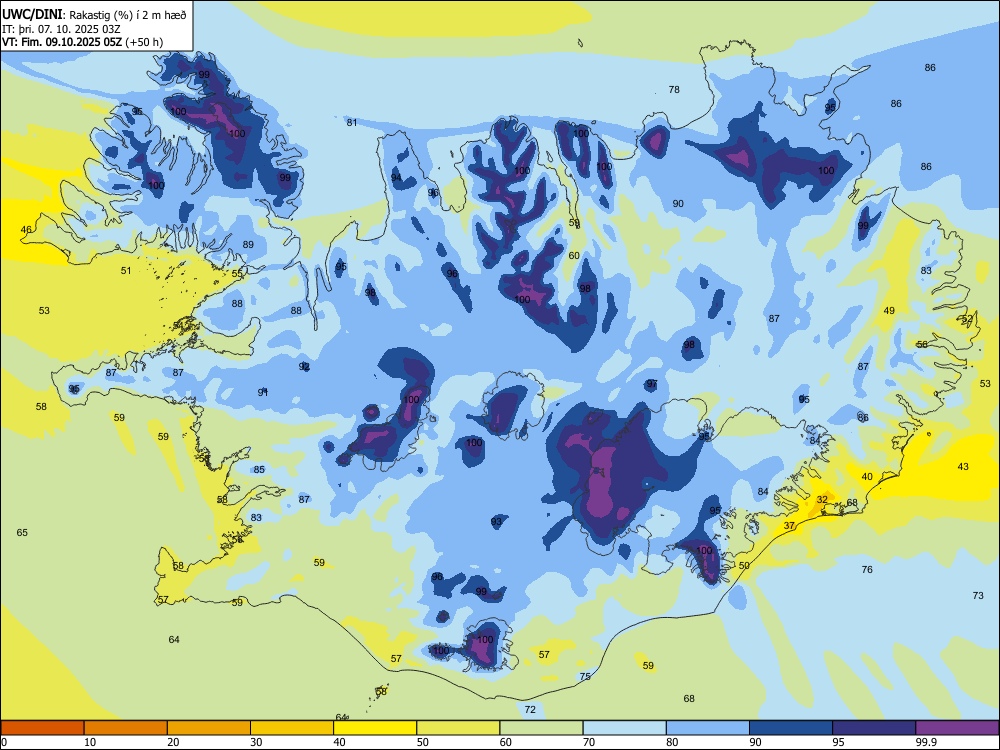
Task: Click the 'Rakastig (%) í 2 m hæð' label
Action: click(128, 15)
